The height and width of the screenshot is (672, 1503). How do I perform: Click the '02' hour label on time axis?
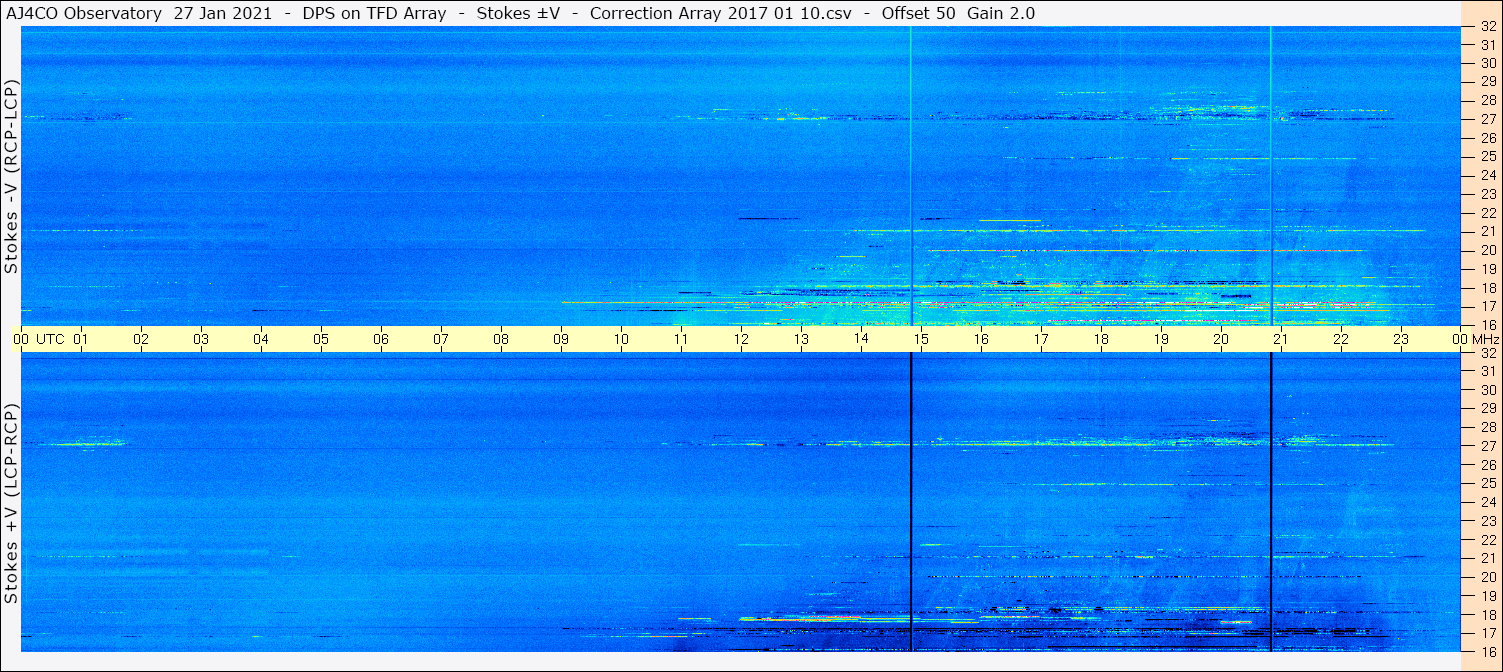pos(141,339)
